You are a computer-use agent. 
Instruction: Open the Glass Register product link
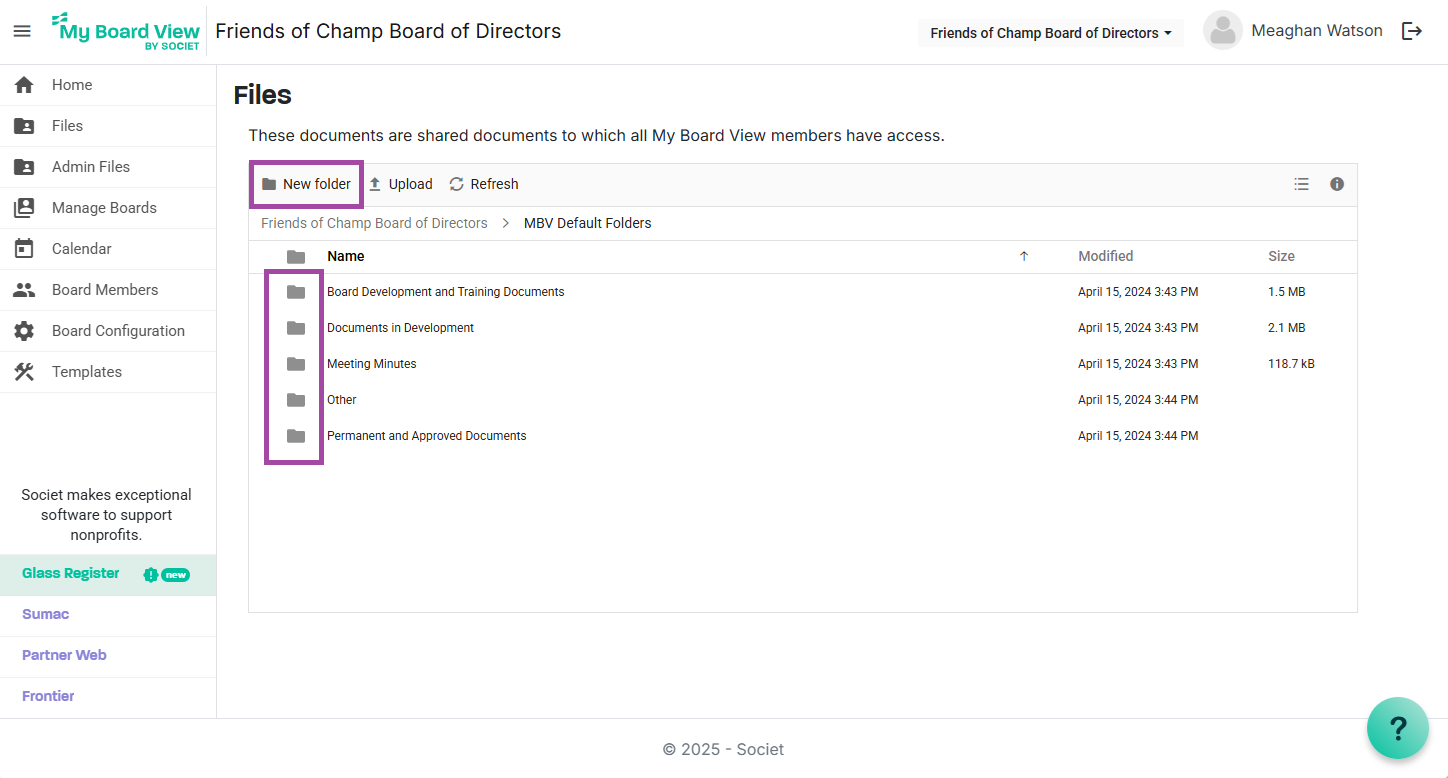click(x=71, y=574)
